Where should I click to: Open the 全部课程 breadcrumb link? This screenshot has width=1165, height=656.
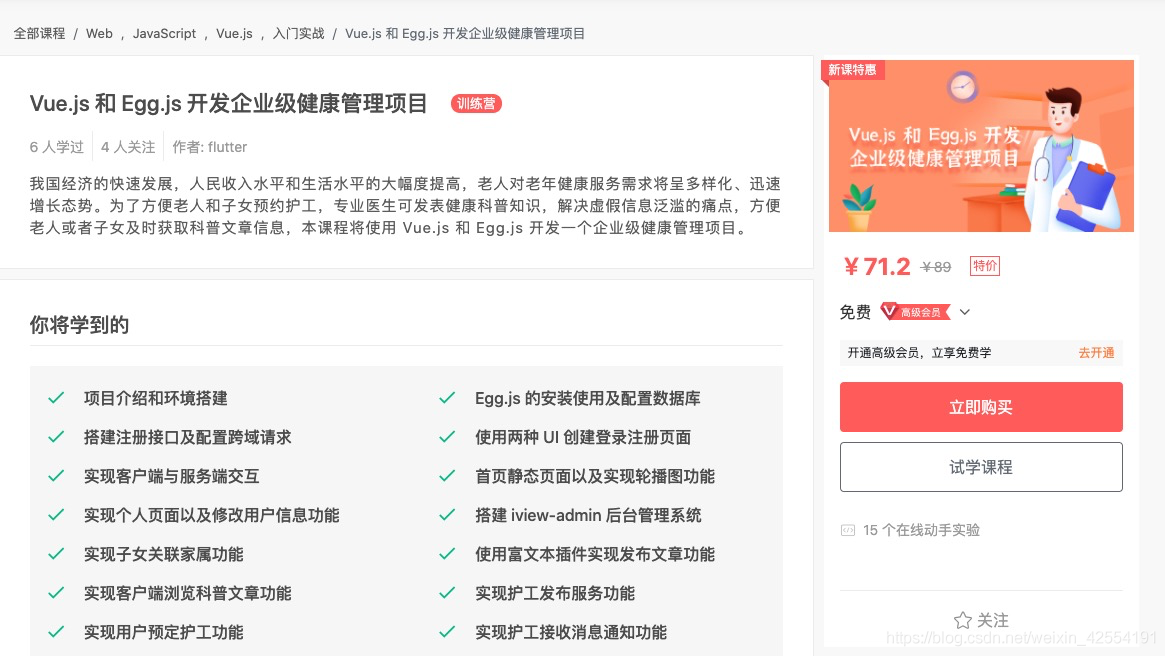(39, 33)
